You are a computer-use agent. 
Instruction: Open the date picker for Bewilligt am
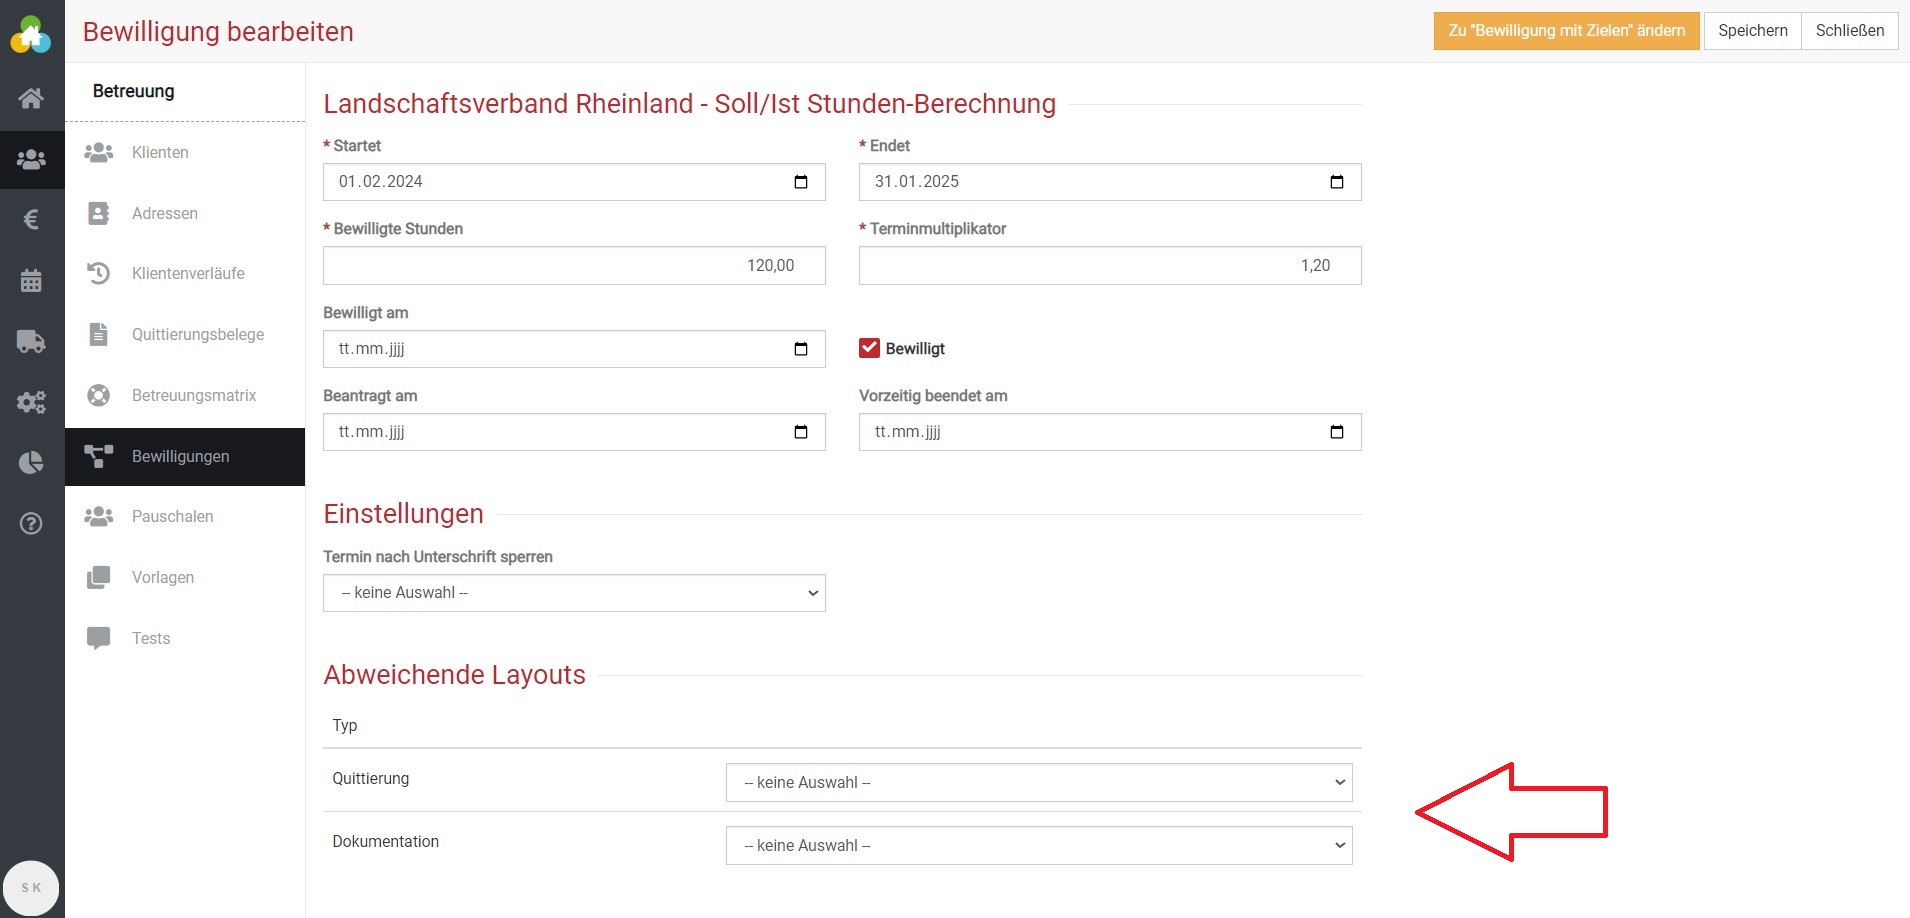801,349
